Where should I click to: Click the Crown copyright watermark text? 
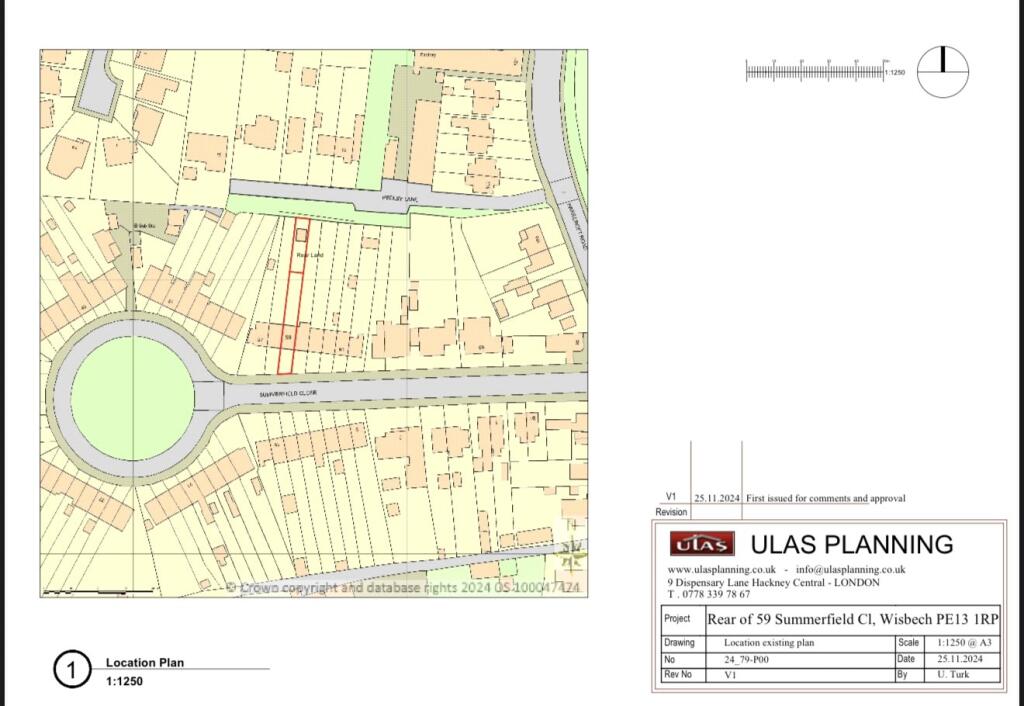coord(403,588)
